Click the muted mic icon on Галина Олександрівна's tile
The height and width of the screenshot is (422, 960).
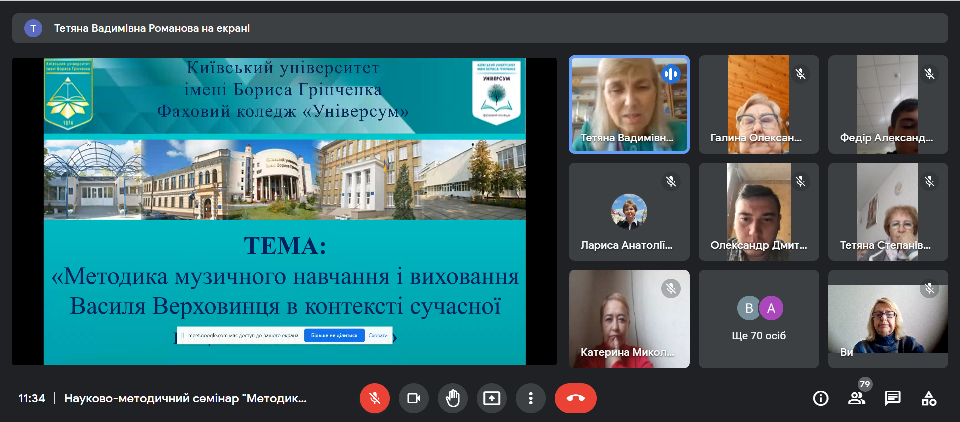pyautogui.click(x=800, y=74)
